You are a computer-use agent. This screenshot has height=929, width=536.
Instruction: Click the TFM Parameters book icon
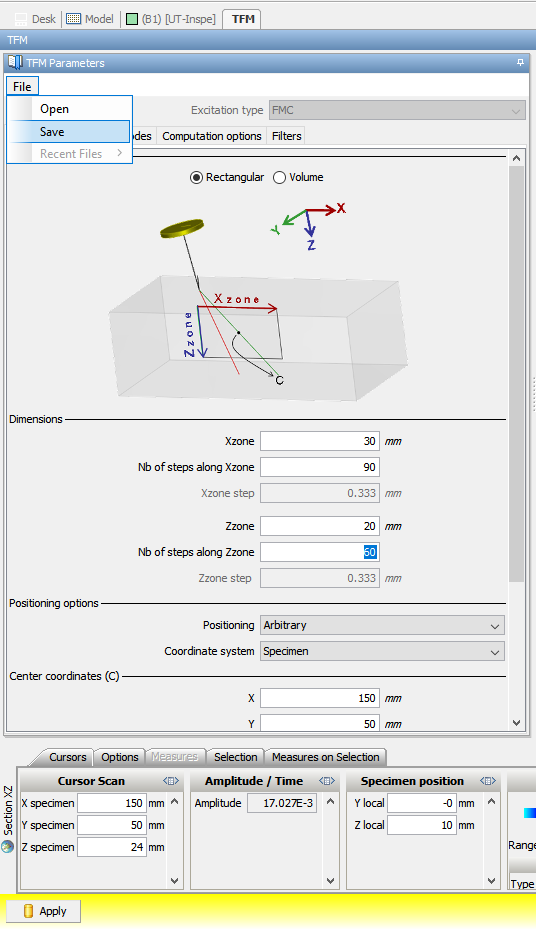click(x=15, y=62)
